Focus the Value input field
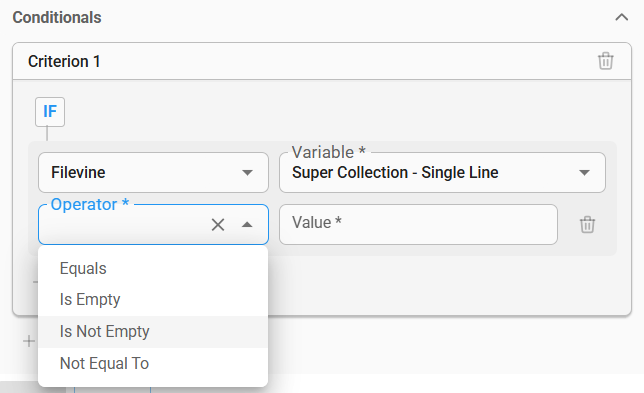The height and width of the screenshot is (393, 644). 418,224
